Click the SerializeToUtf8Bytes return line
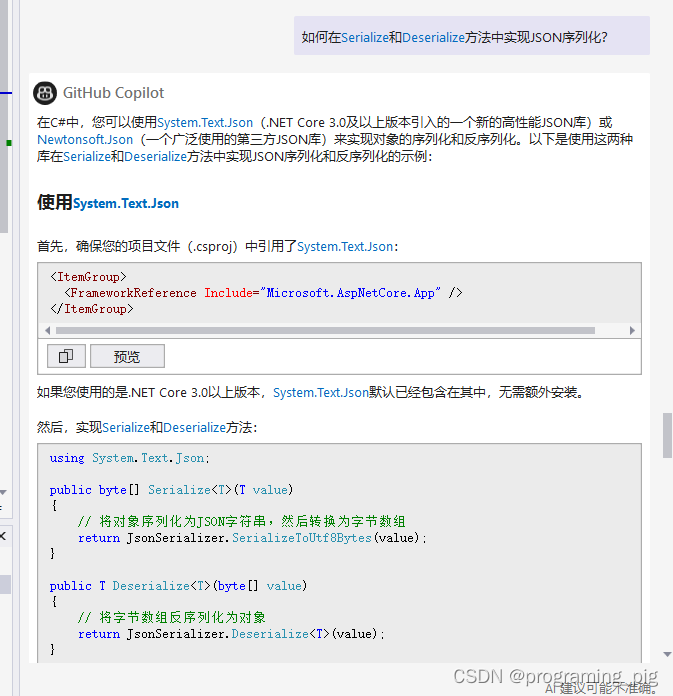The image size is (673, 696). pyautogui.click(x=252, y=538)
